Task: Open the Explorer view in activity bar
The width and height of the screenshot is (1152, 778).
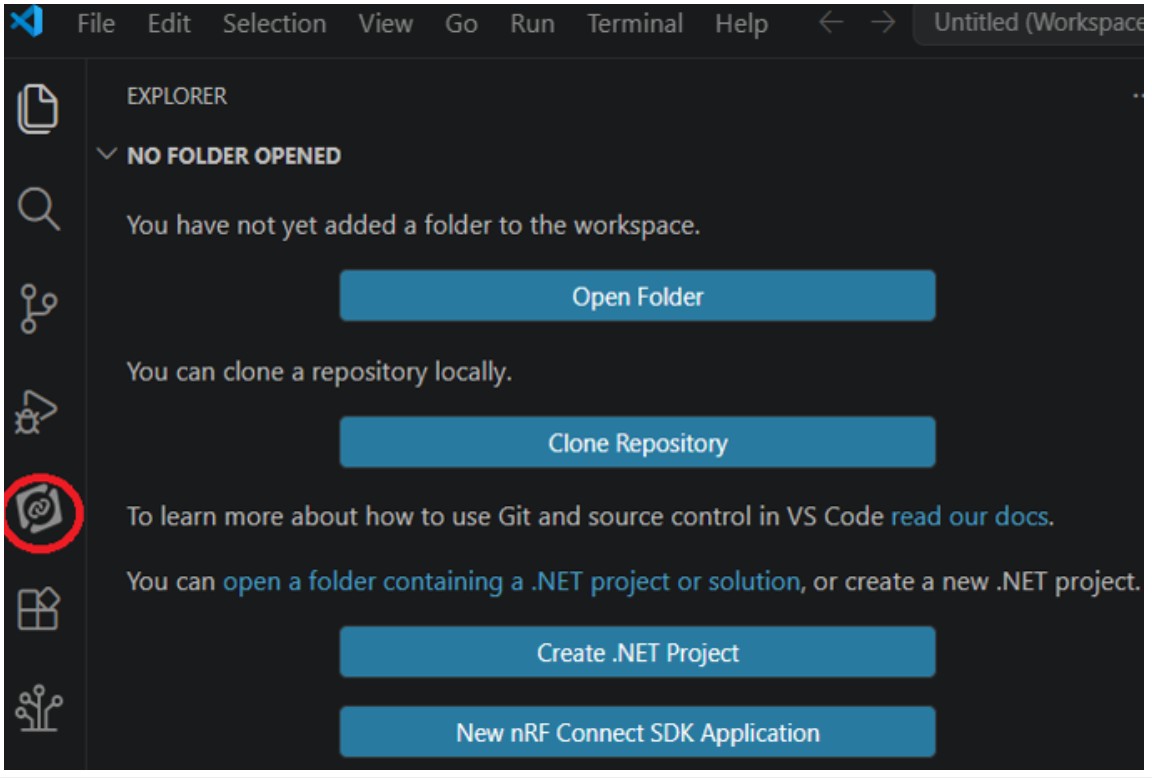Action: click(37, 108)
